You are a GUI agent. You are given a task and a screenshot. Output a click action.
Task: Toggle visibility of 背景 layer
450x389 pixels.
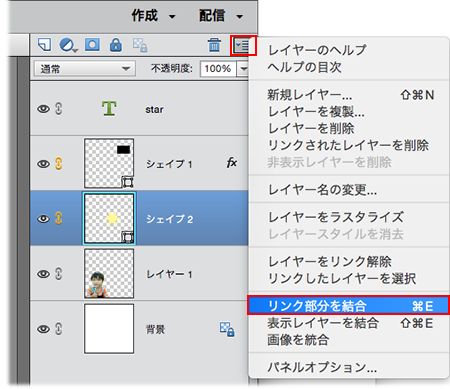[x=43, y=329]
